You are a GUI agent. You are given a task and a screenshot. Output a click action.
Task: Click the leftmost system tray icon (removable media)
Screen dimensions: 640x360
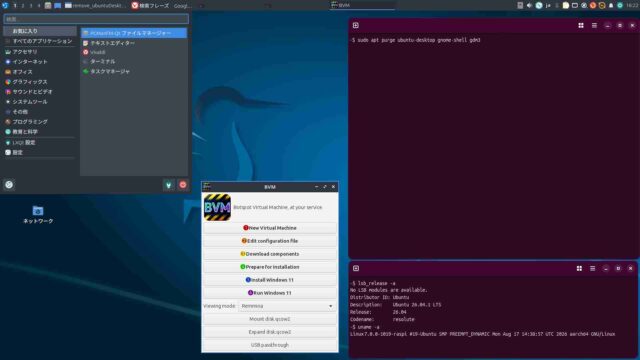point(520,5)
